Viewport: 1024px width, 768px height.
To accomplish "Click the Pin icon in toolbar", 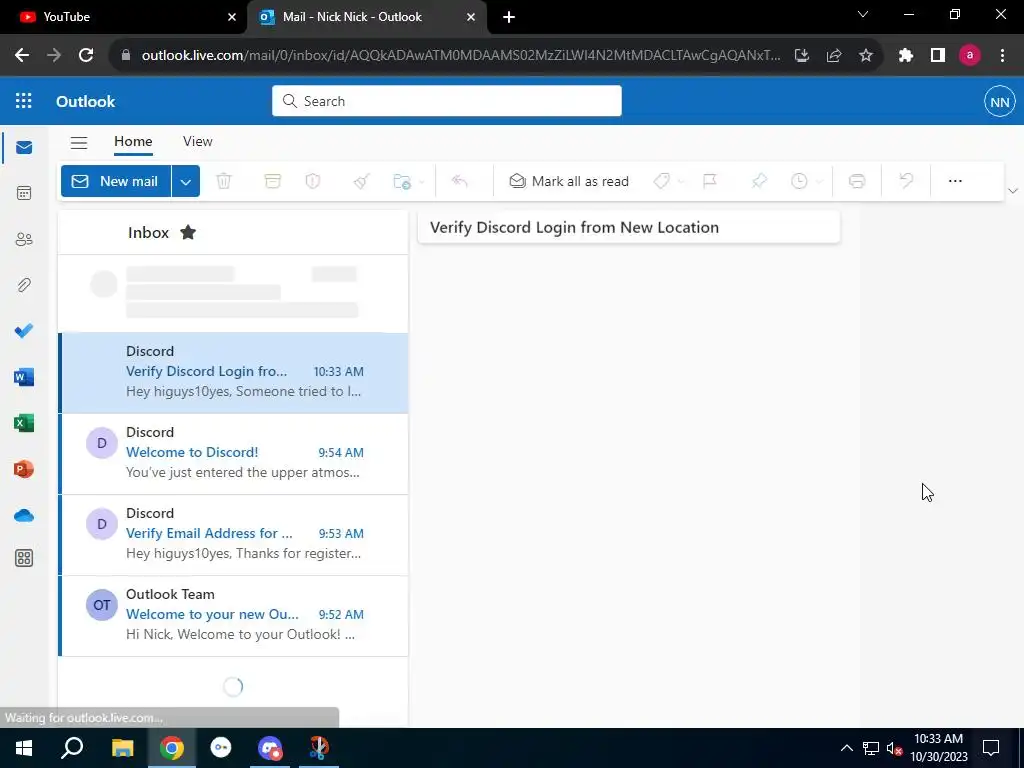I will coord(759,181).
